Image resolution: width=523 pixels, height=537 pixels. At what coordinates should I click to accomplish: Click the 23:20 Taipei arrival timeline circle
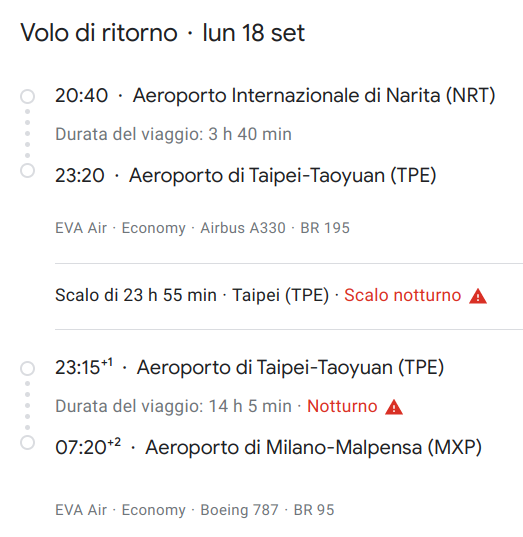(x=27, y=171)
